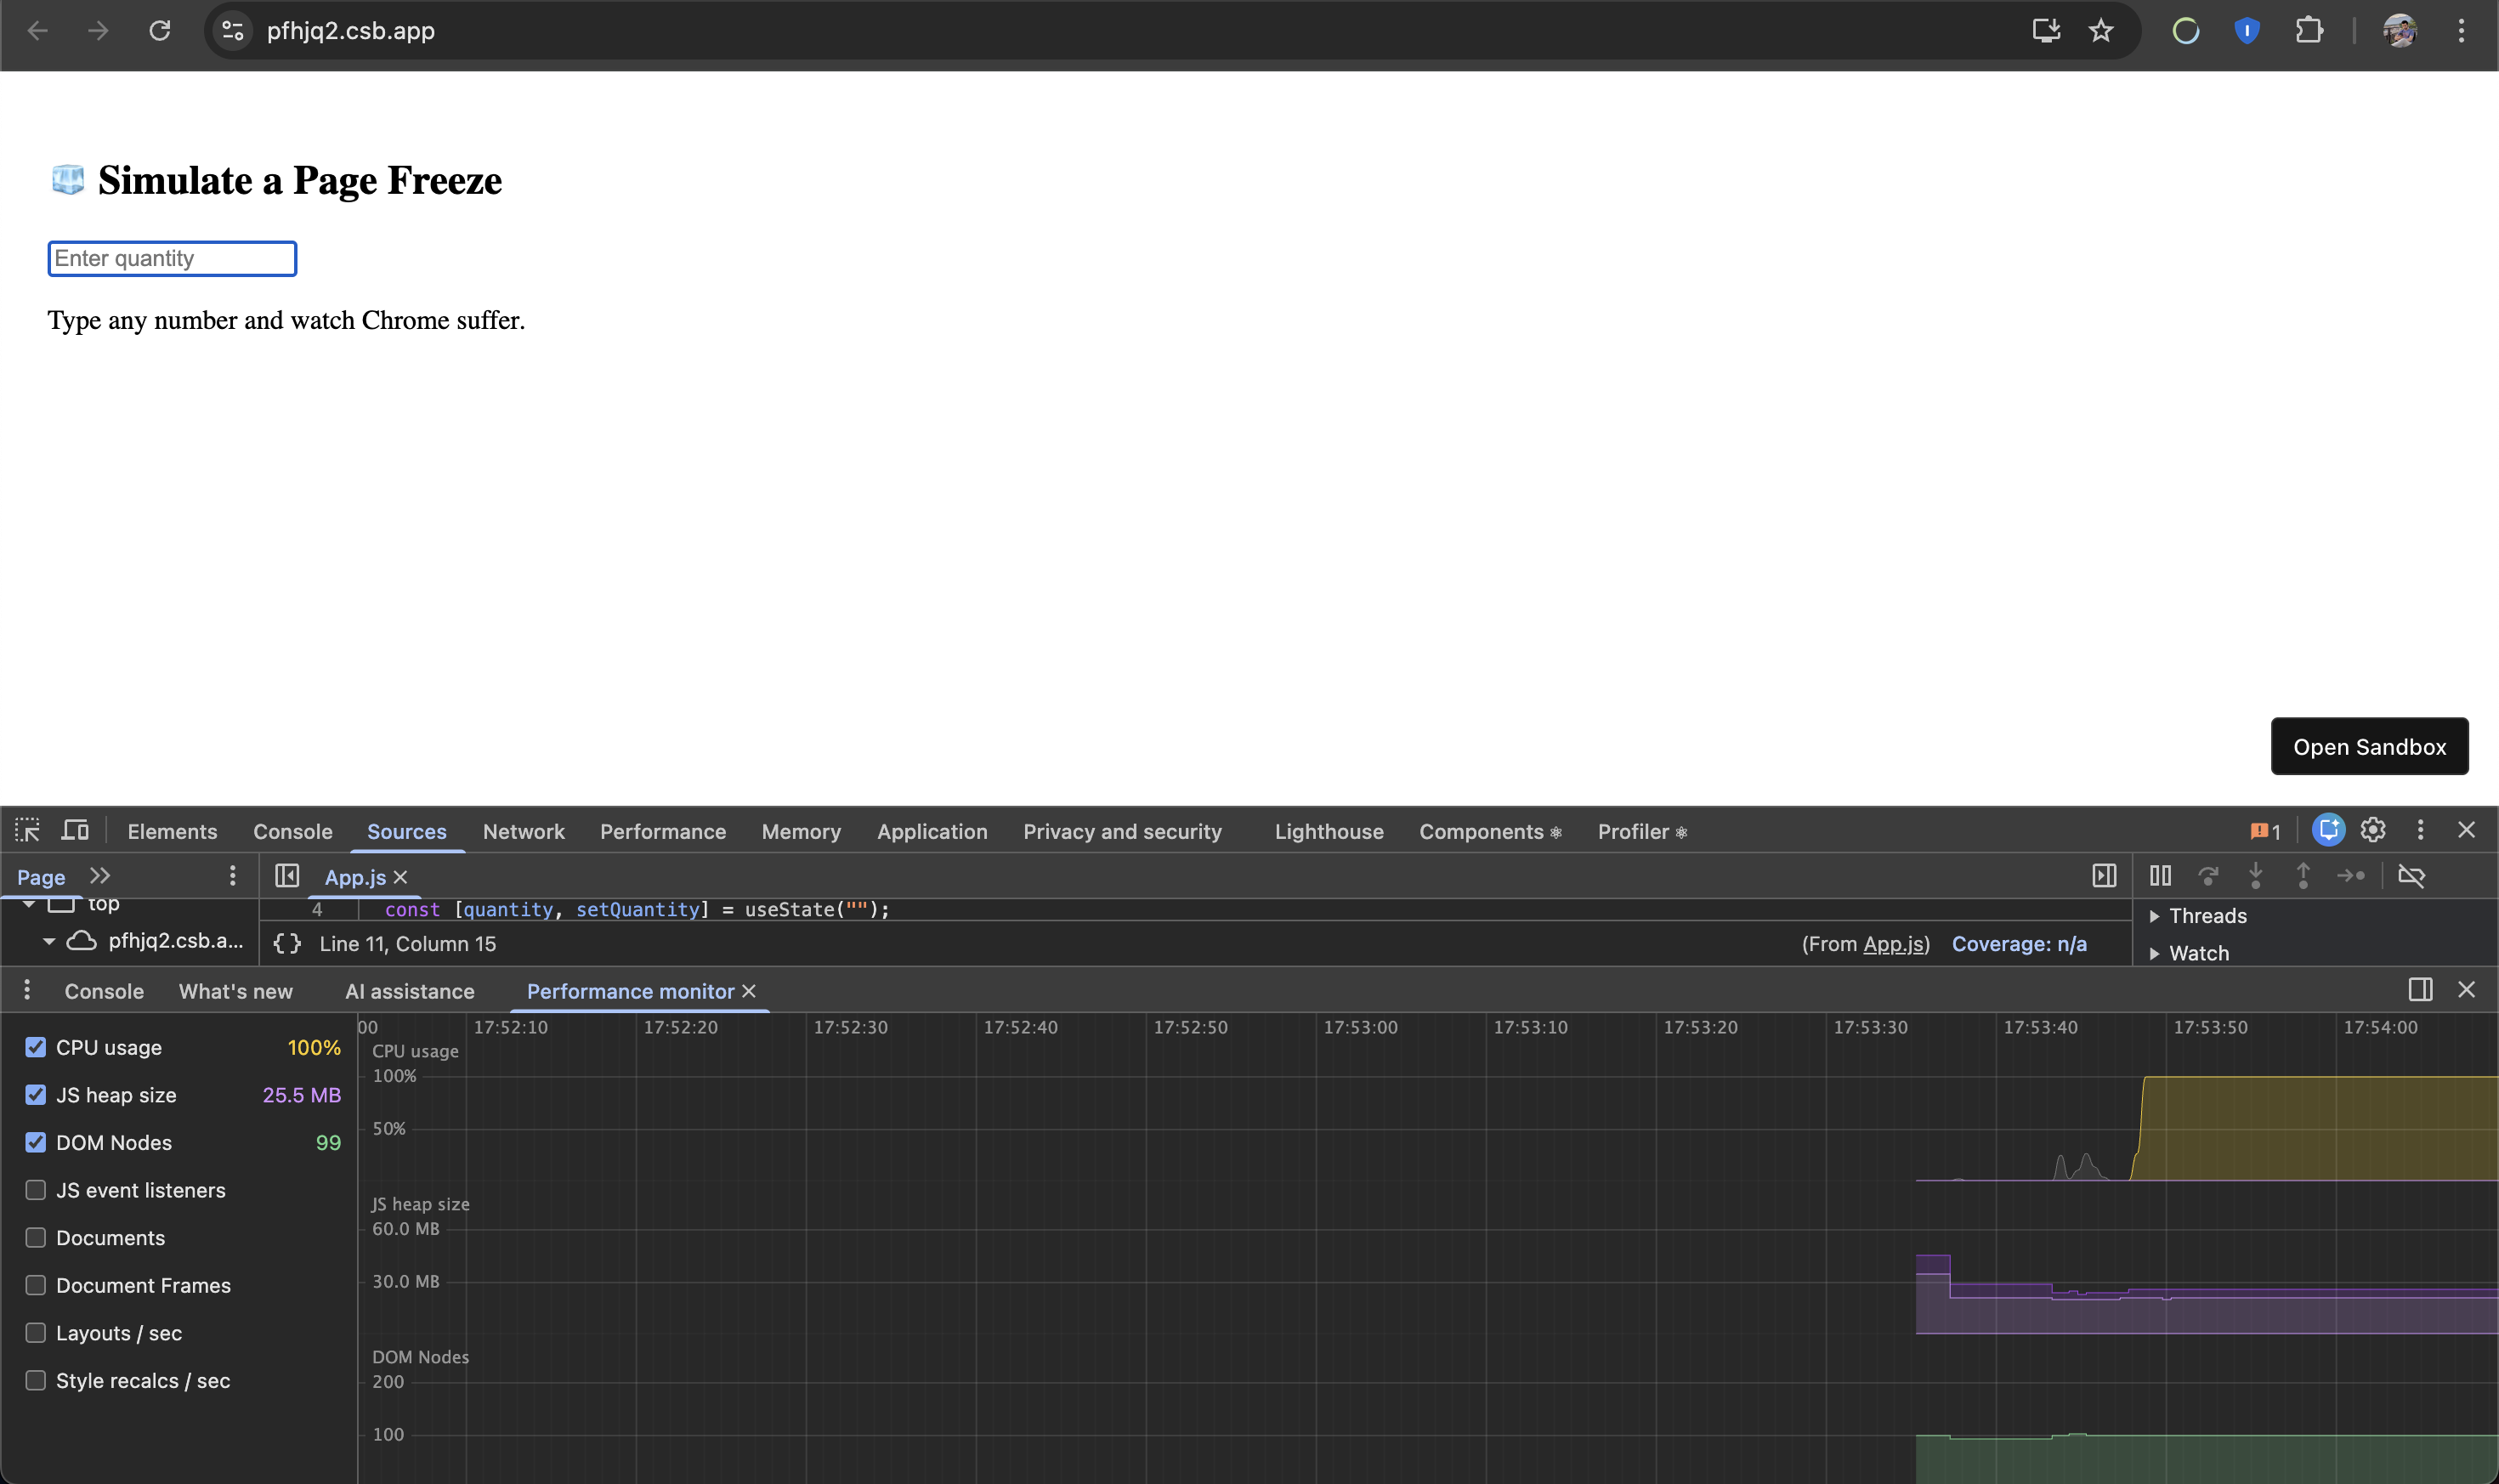Enable Layouts / sec checkbox

[36, 1333]
